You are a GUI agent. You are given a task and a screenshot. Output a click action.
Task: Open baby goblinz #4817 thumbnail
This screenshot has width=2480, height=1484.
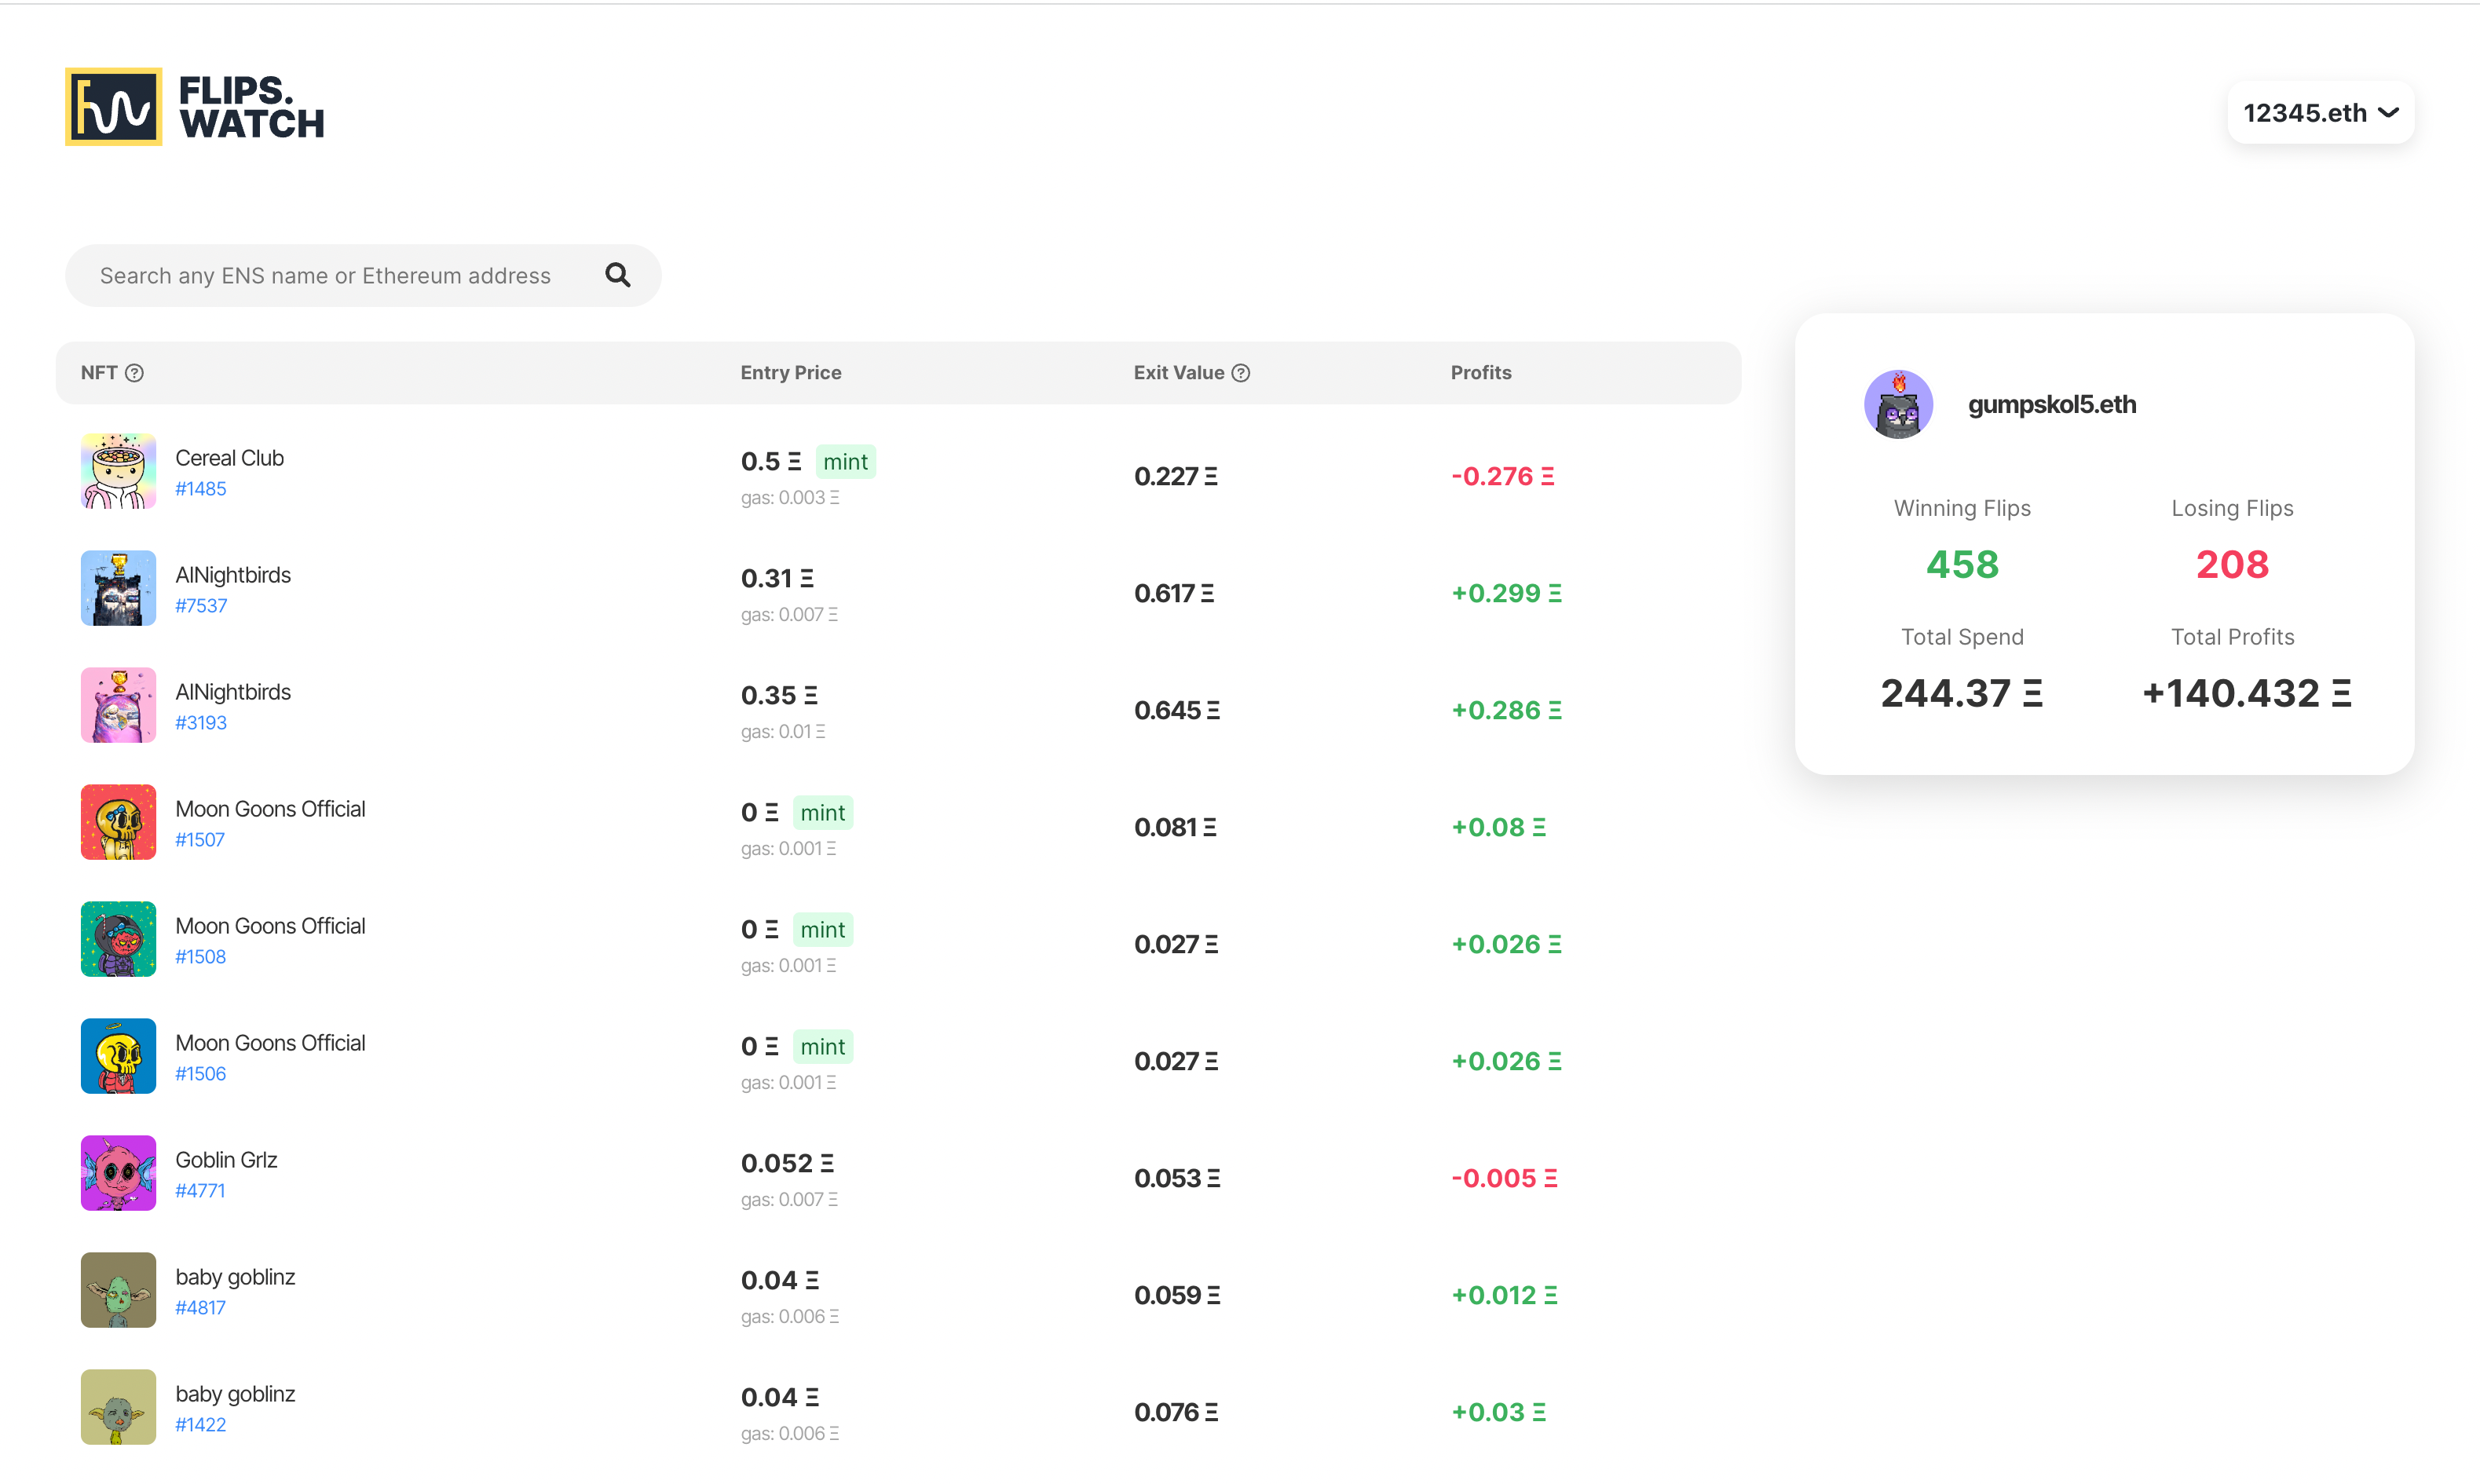point(118,1290)
